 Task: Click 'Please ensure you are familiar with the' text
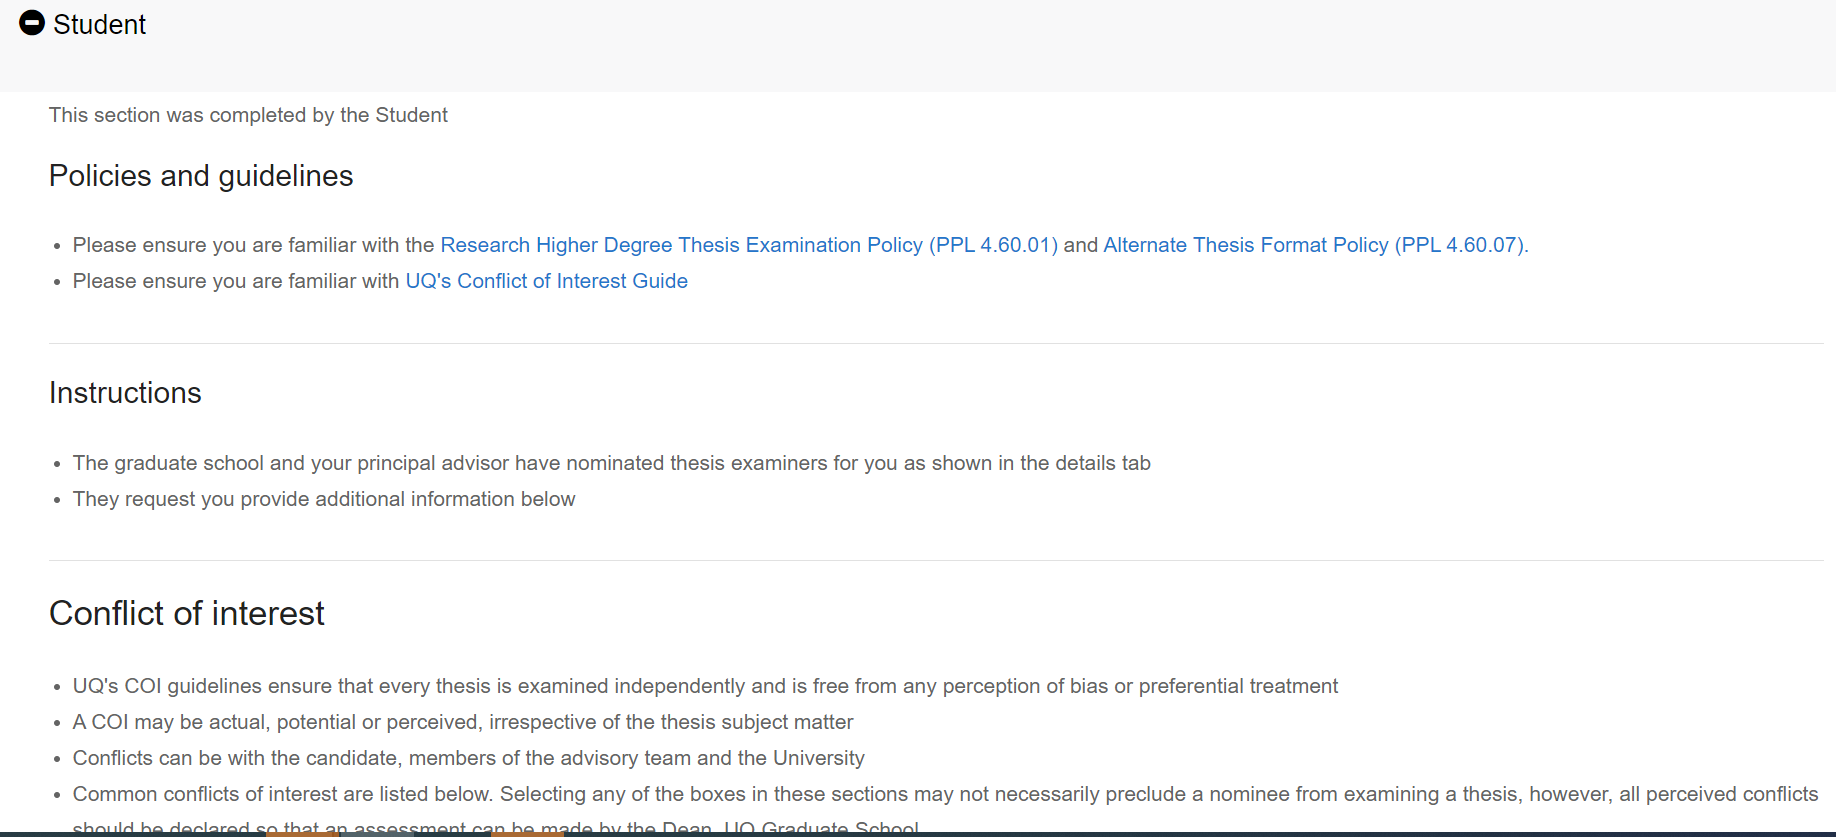pyautogui.click(x=253, y=245)
